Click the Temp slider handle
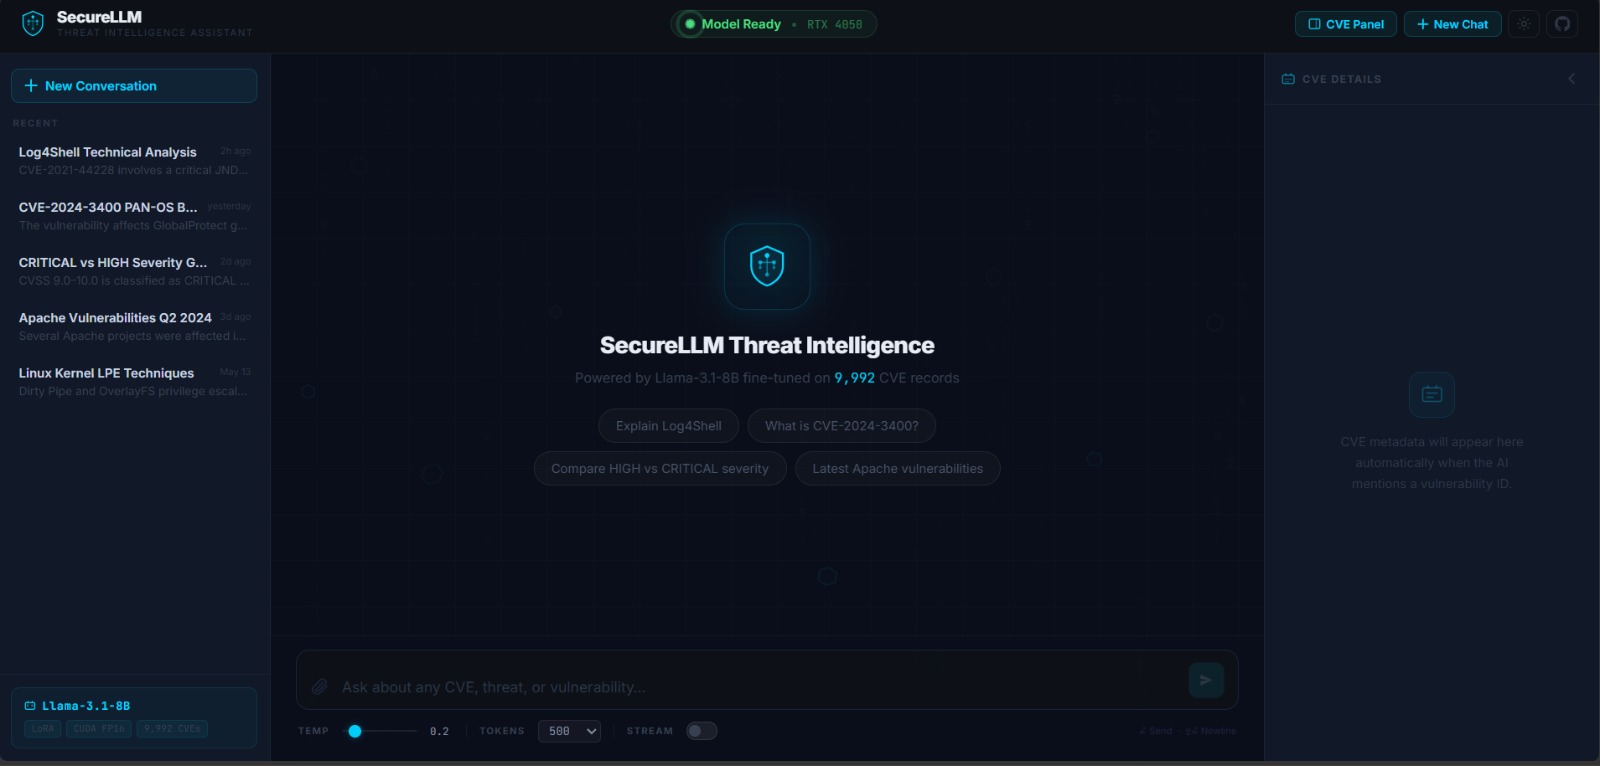This screenshot has height=766, width=1600. click(355, 731)
